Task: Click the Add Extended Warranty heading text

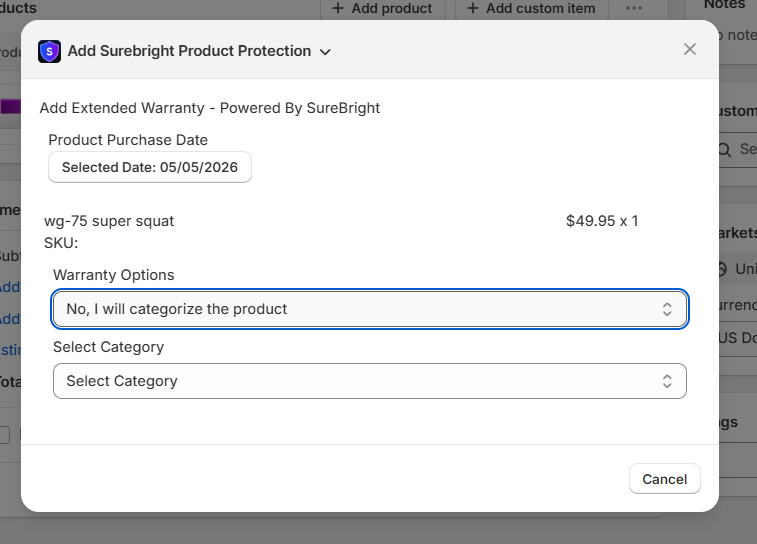Action: point(210,108)
